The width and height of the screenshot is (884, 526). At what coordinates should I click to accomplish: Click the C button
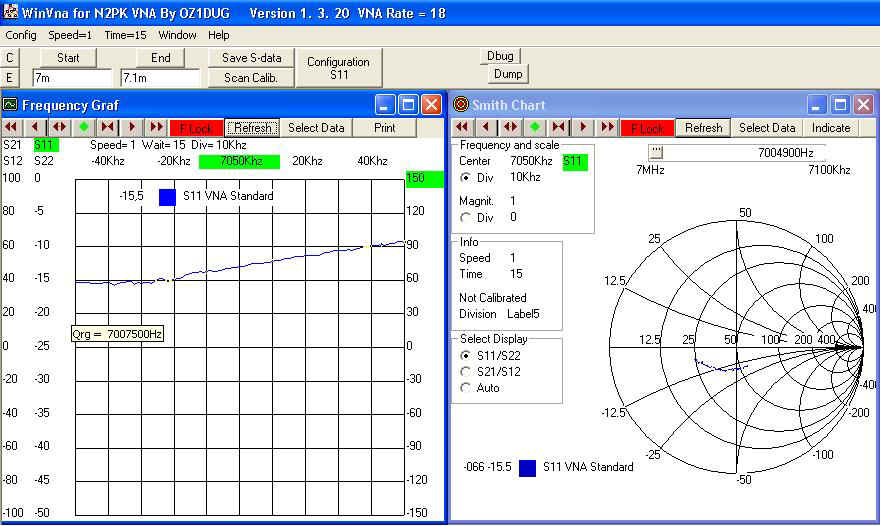[x=10, y=58]
